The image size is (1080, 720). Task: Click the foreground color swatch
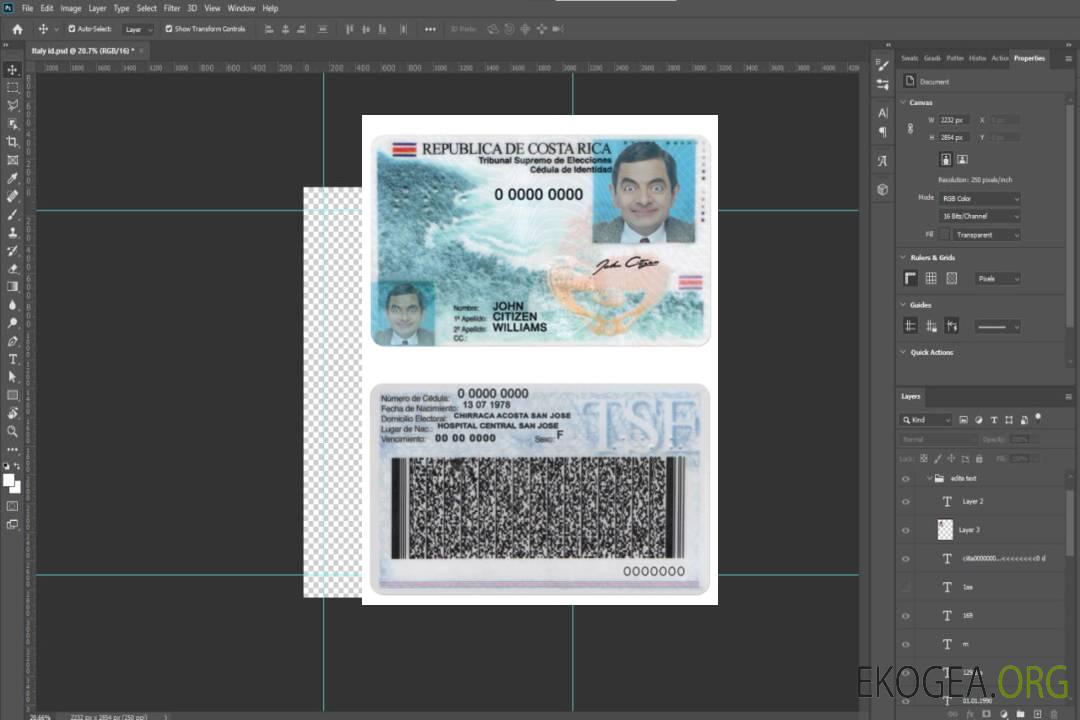coord(9,480)
